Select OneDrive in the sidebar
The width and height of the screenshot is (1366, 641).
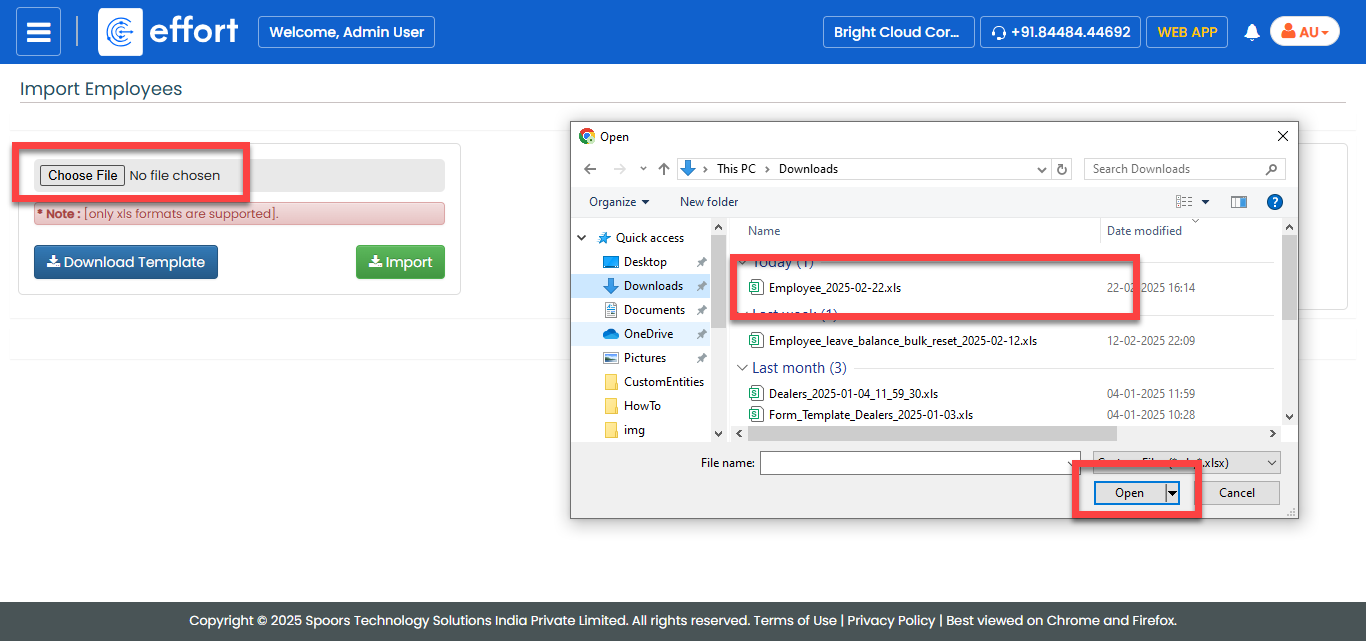[x=647, y=334]
